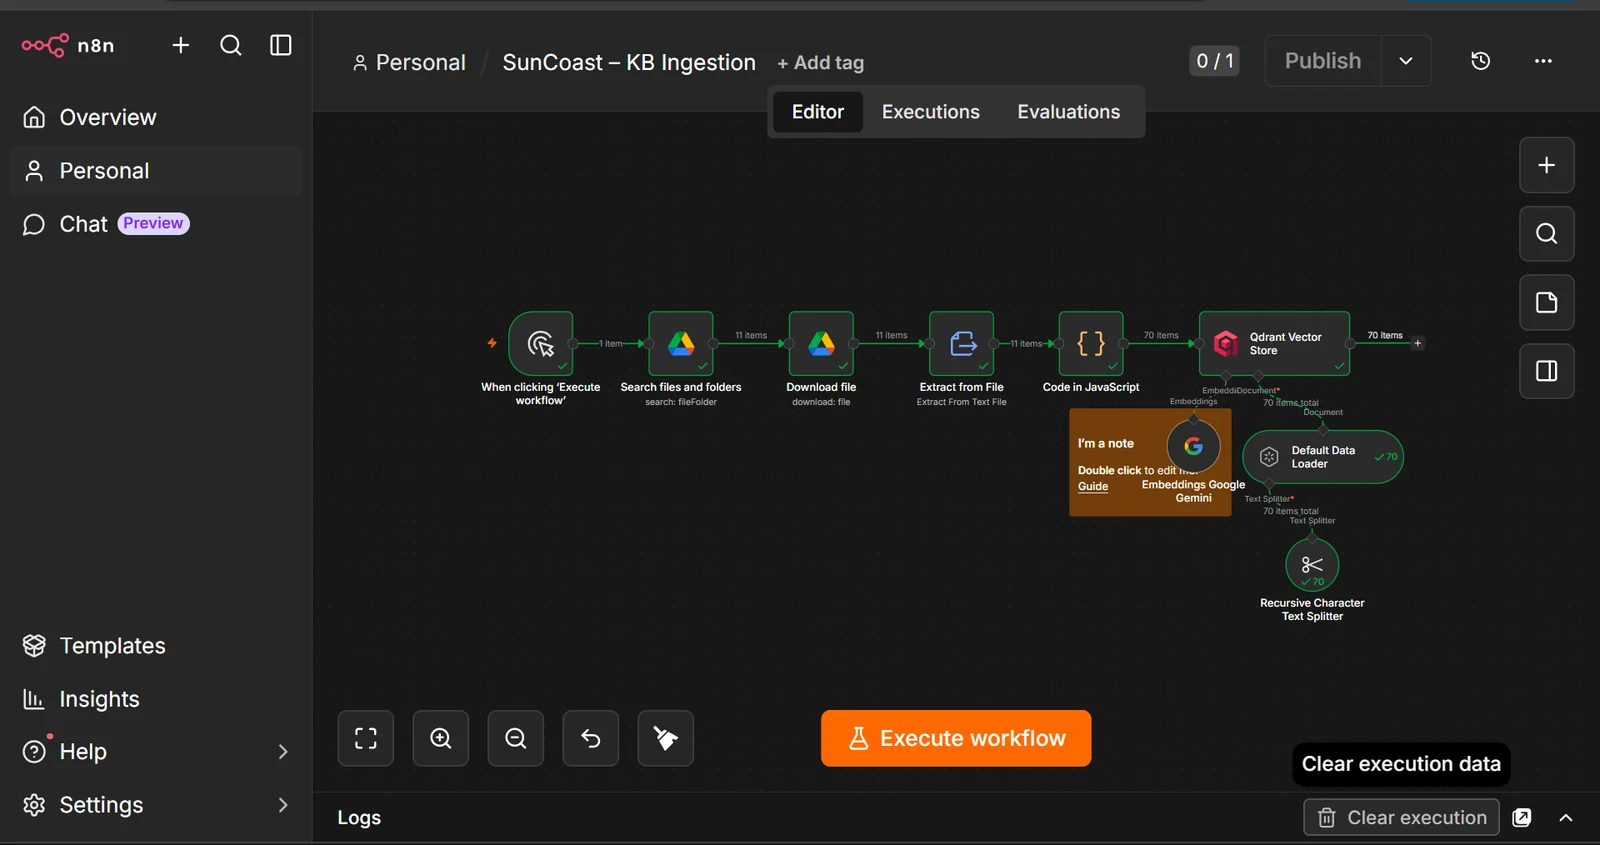Add a sticky note using the note icon
Image resolution: width=1600 pixels, height=845 pixels.
1547,303
